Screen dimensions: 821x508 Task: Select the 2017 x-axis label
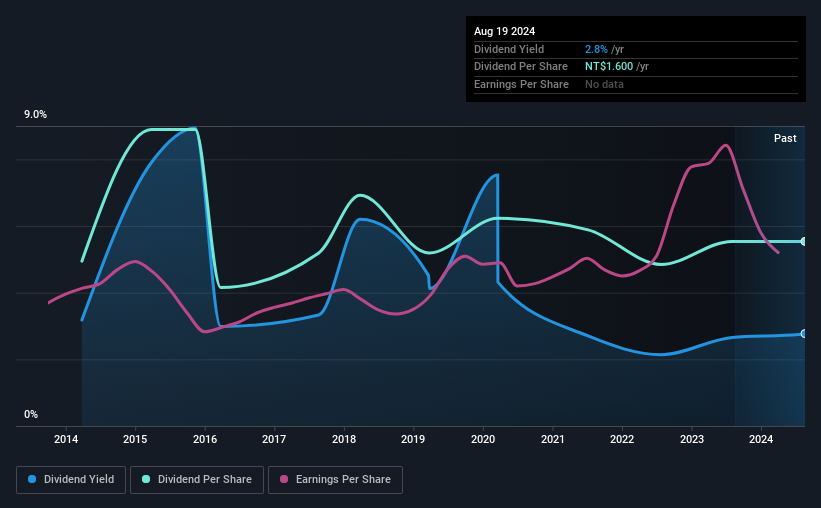(x=274, y=439)
